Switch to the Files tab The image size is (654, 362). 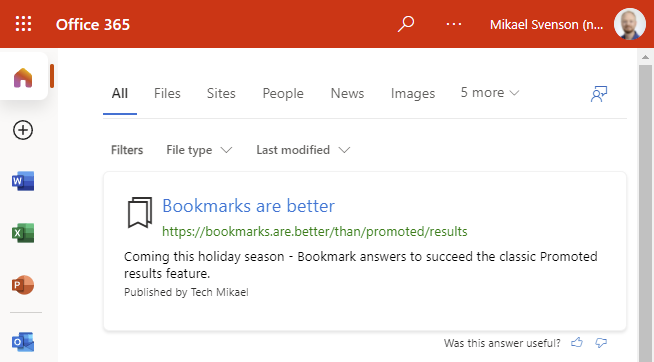(x=167, y=93)
